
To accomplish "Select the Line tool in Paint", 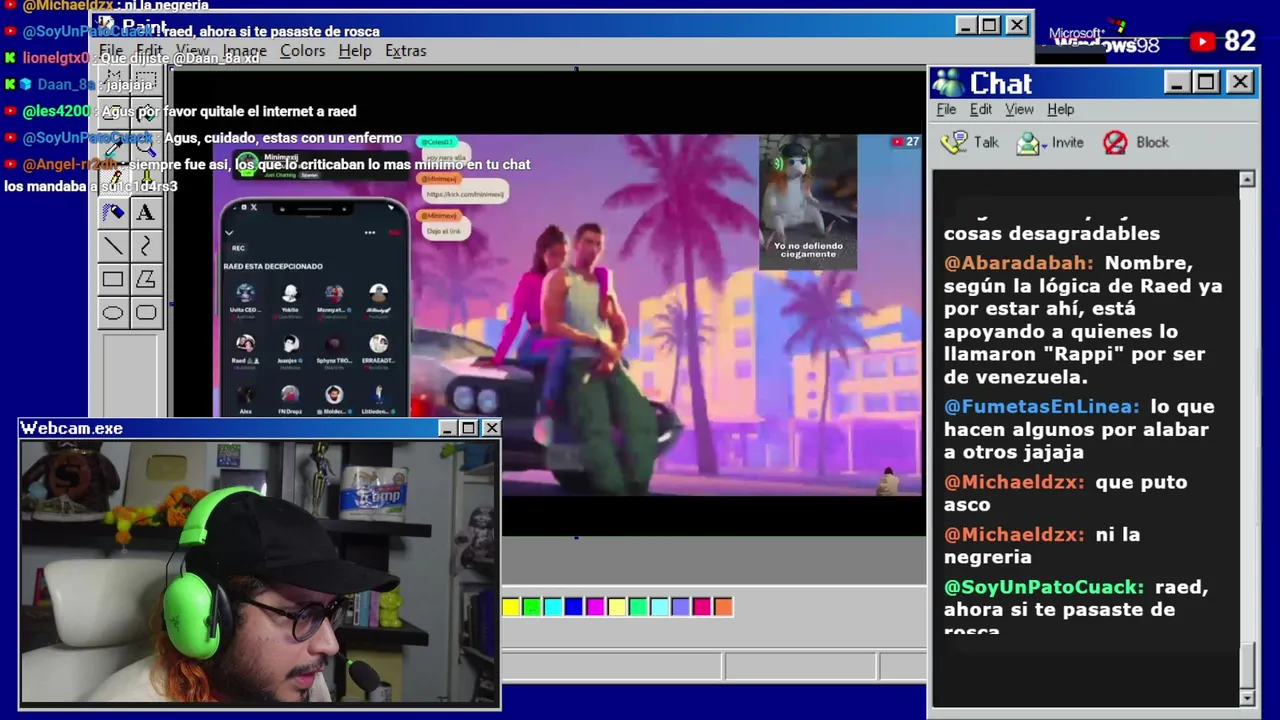I will 113,246.
